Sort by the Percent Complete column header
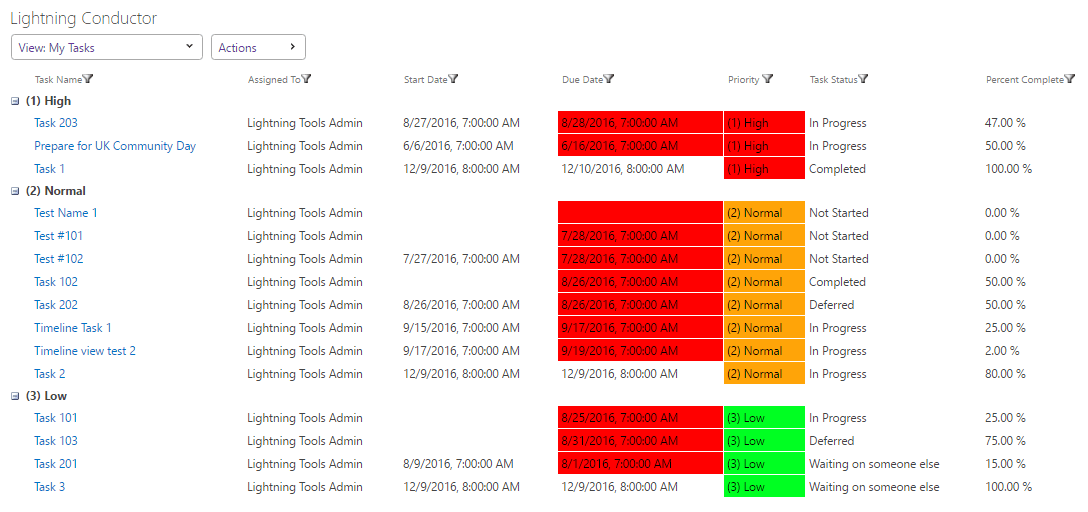The height and width of the screenshot is (512, 1088). point(1025,80)
